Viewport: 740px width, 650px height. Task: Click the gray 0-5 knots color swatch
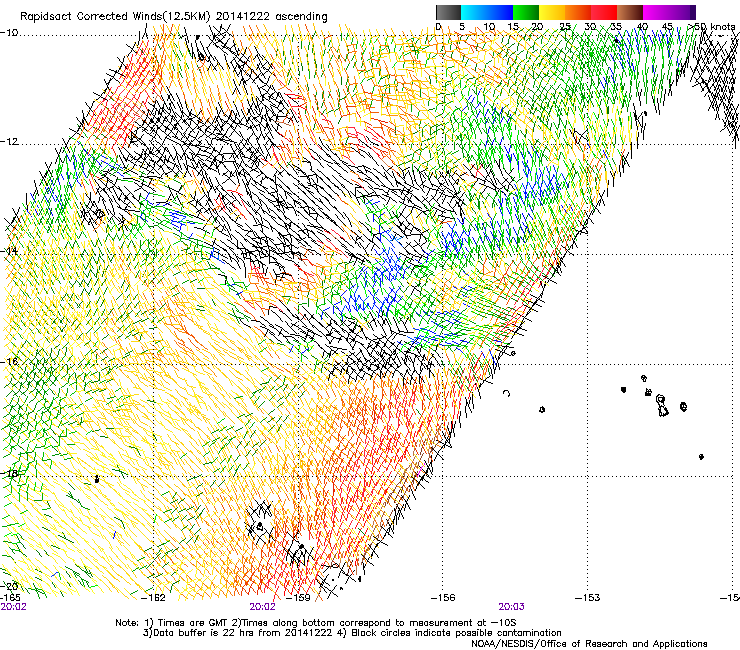pos(448,12)
